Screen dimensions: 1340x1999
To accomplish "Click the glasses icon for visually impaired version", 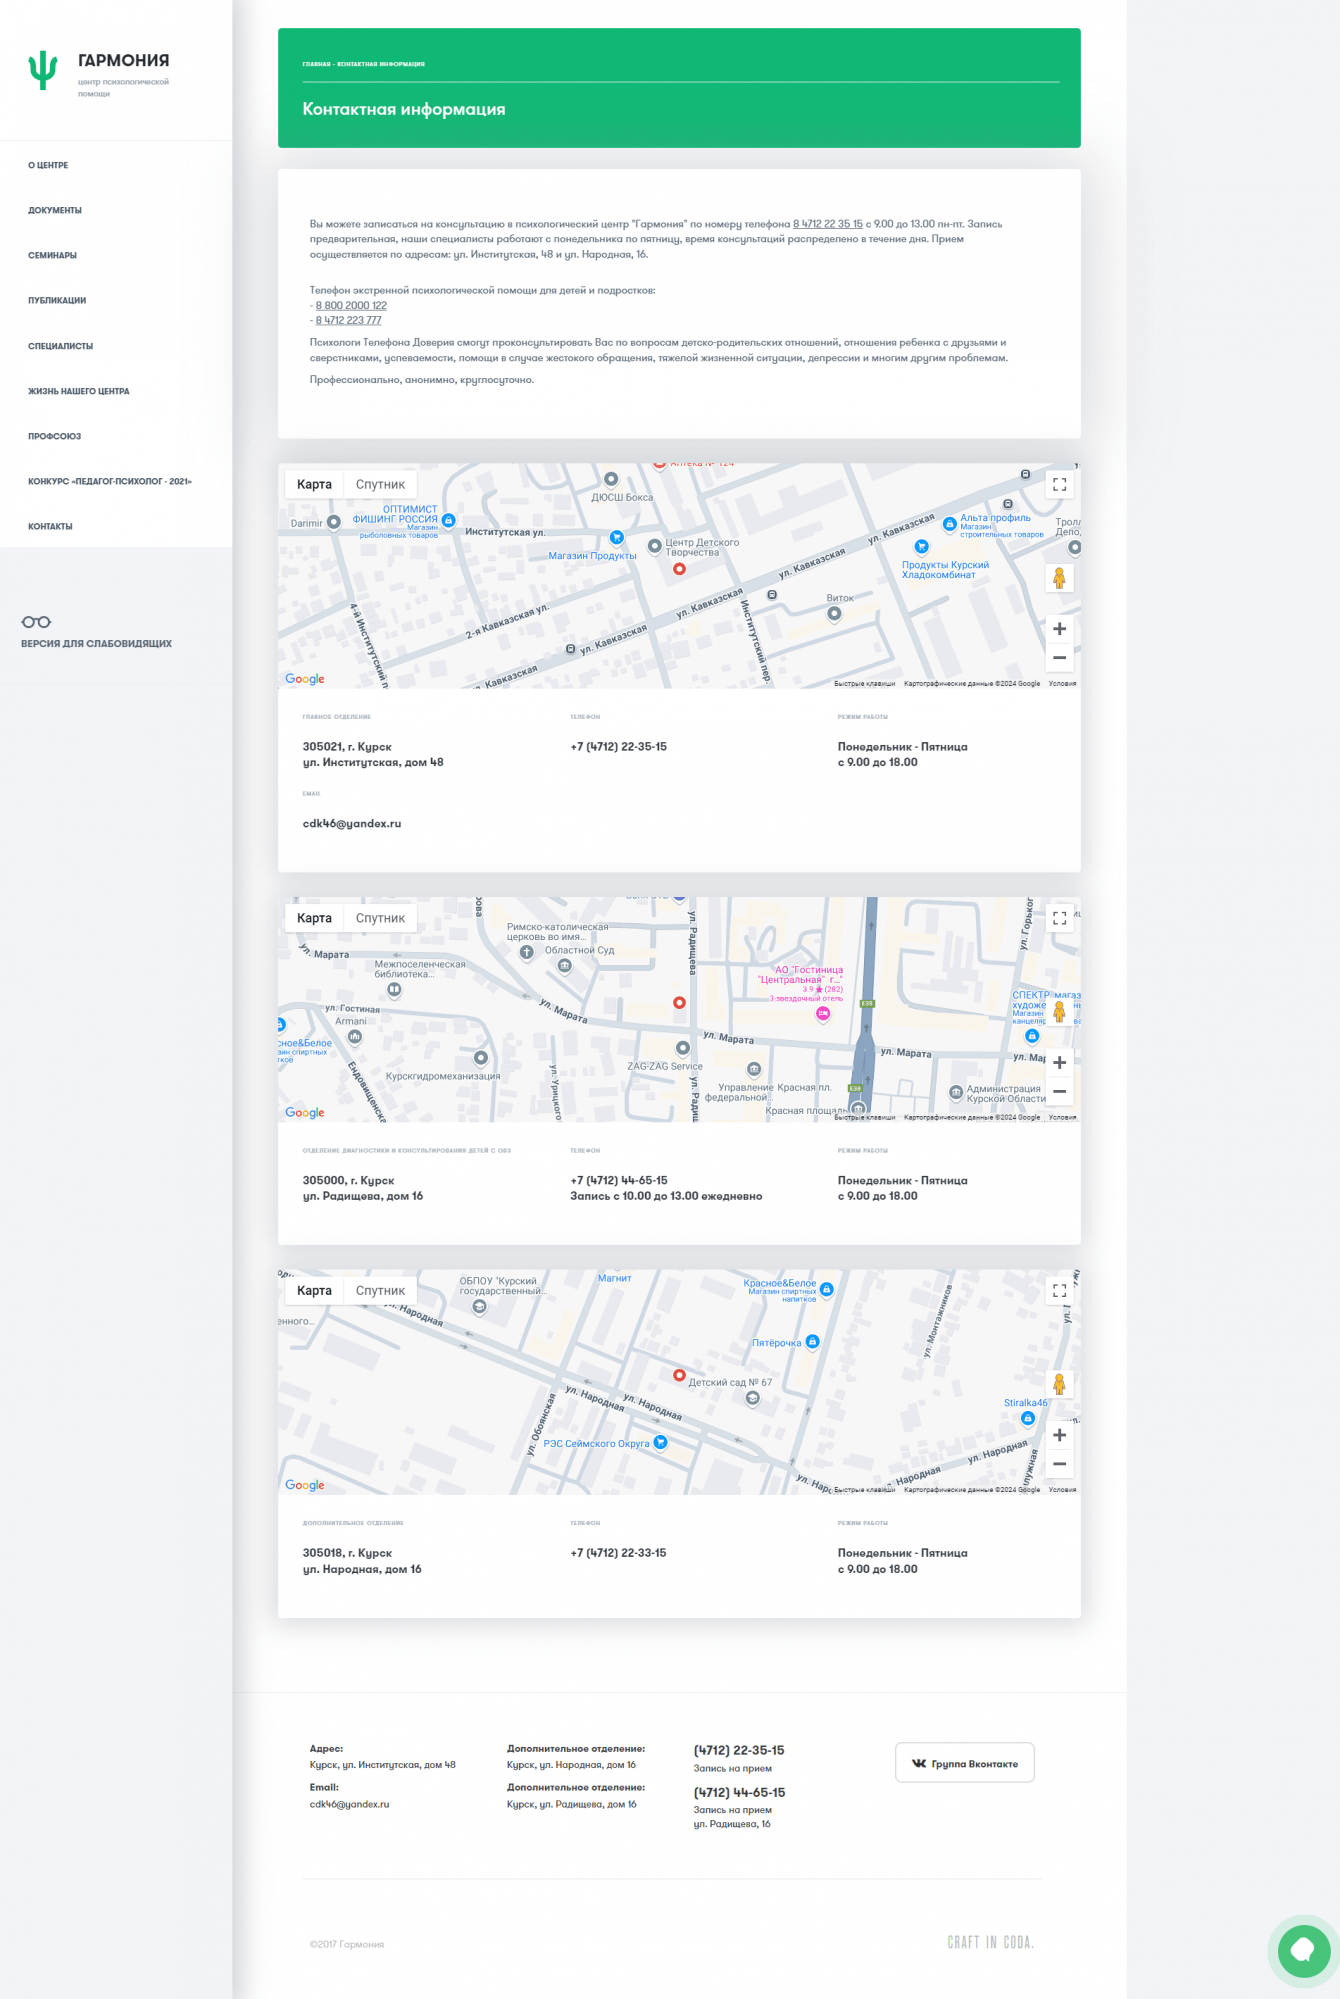I will click(x=36, y=622).
